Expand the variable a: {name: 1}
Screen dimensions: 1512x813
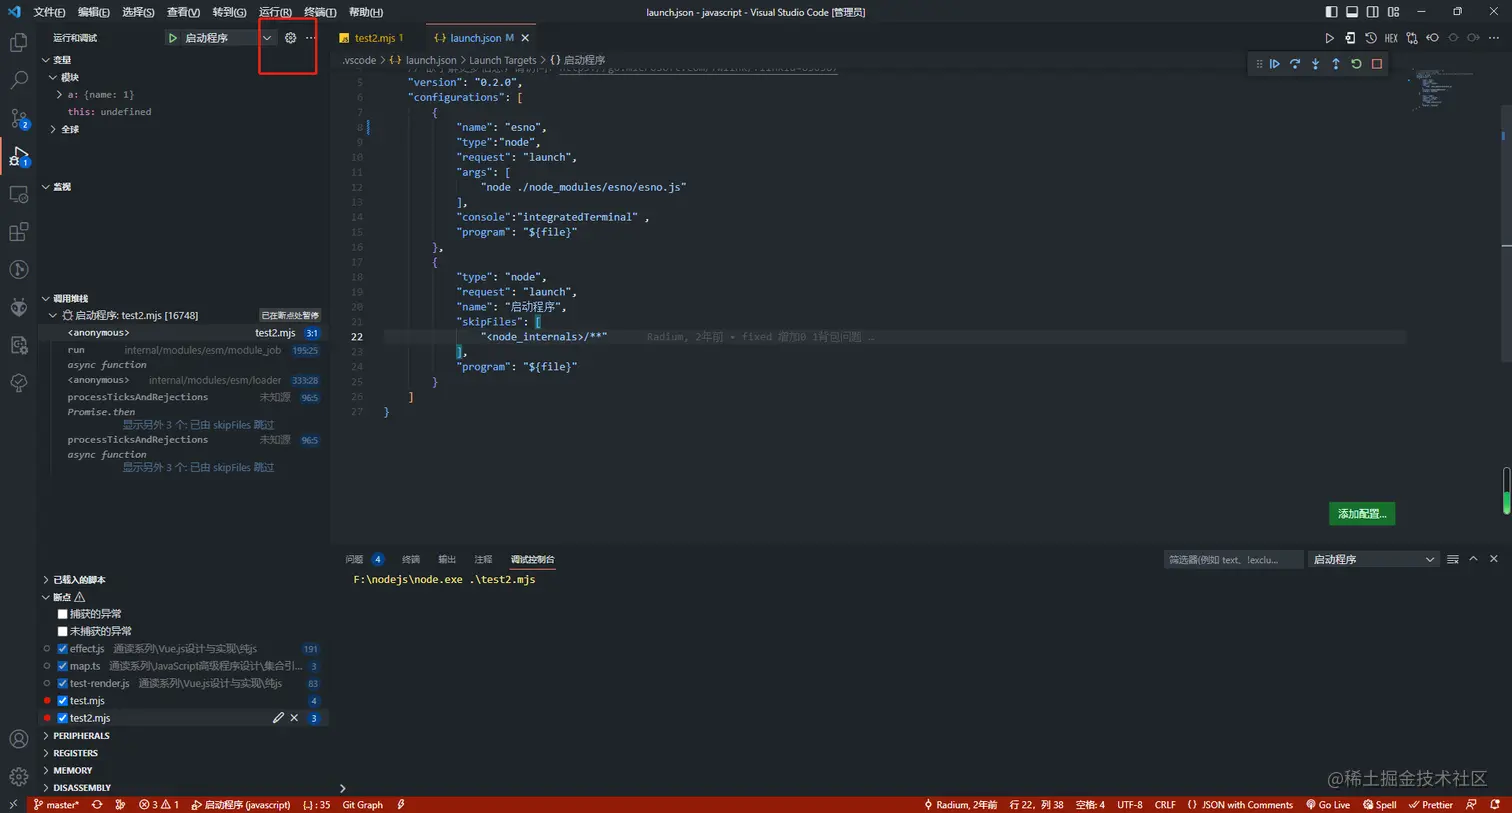(60, 94)
